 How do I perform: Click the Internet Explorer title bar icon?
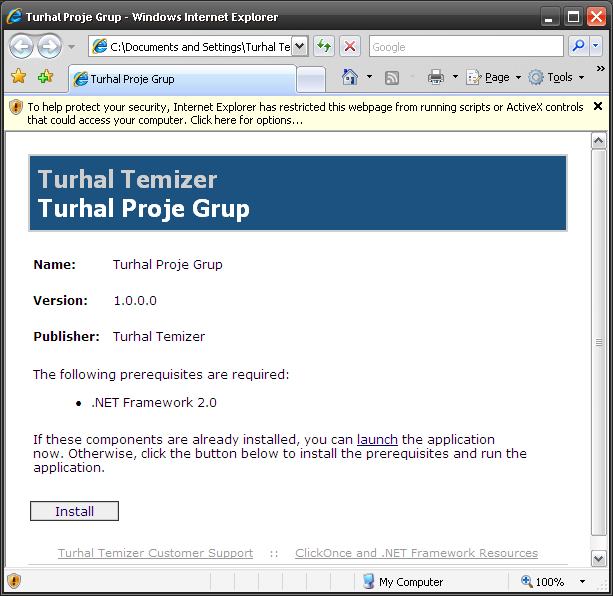click(x=14, y=16)
